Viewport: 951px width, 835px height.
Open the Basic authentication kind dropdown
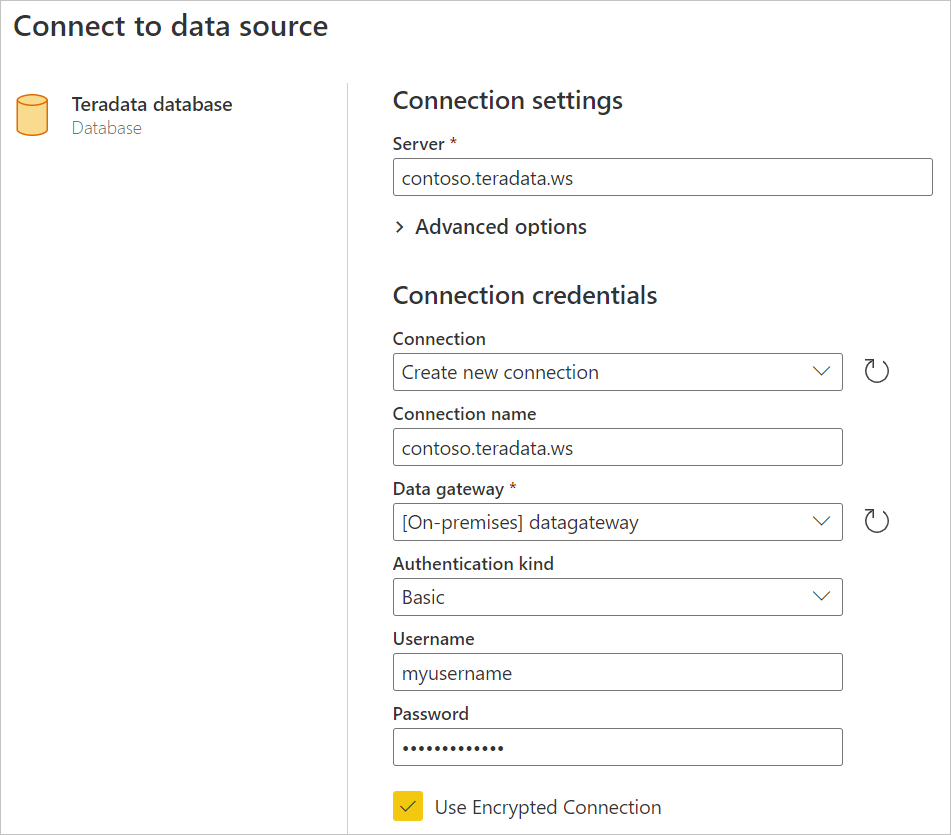(x=617, y=596)
